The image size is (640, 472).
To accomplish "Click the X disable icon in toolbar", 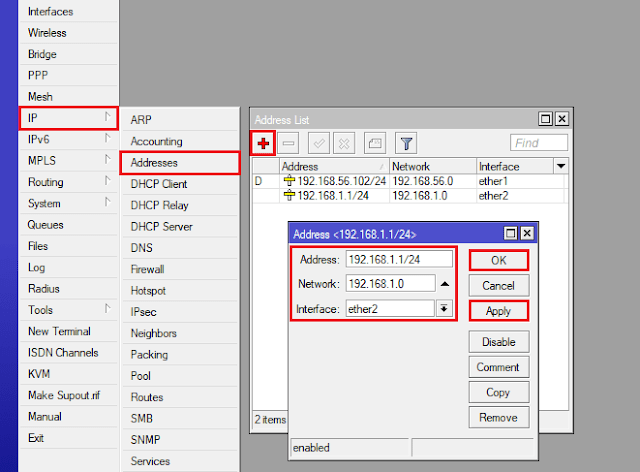I will (344, 143).
